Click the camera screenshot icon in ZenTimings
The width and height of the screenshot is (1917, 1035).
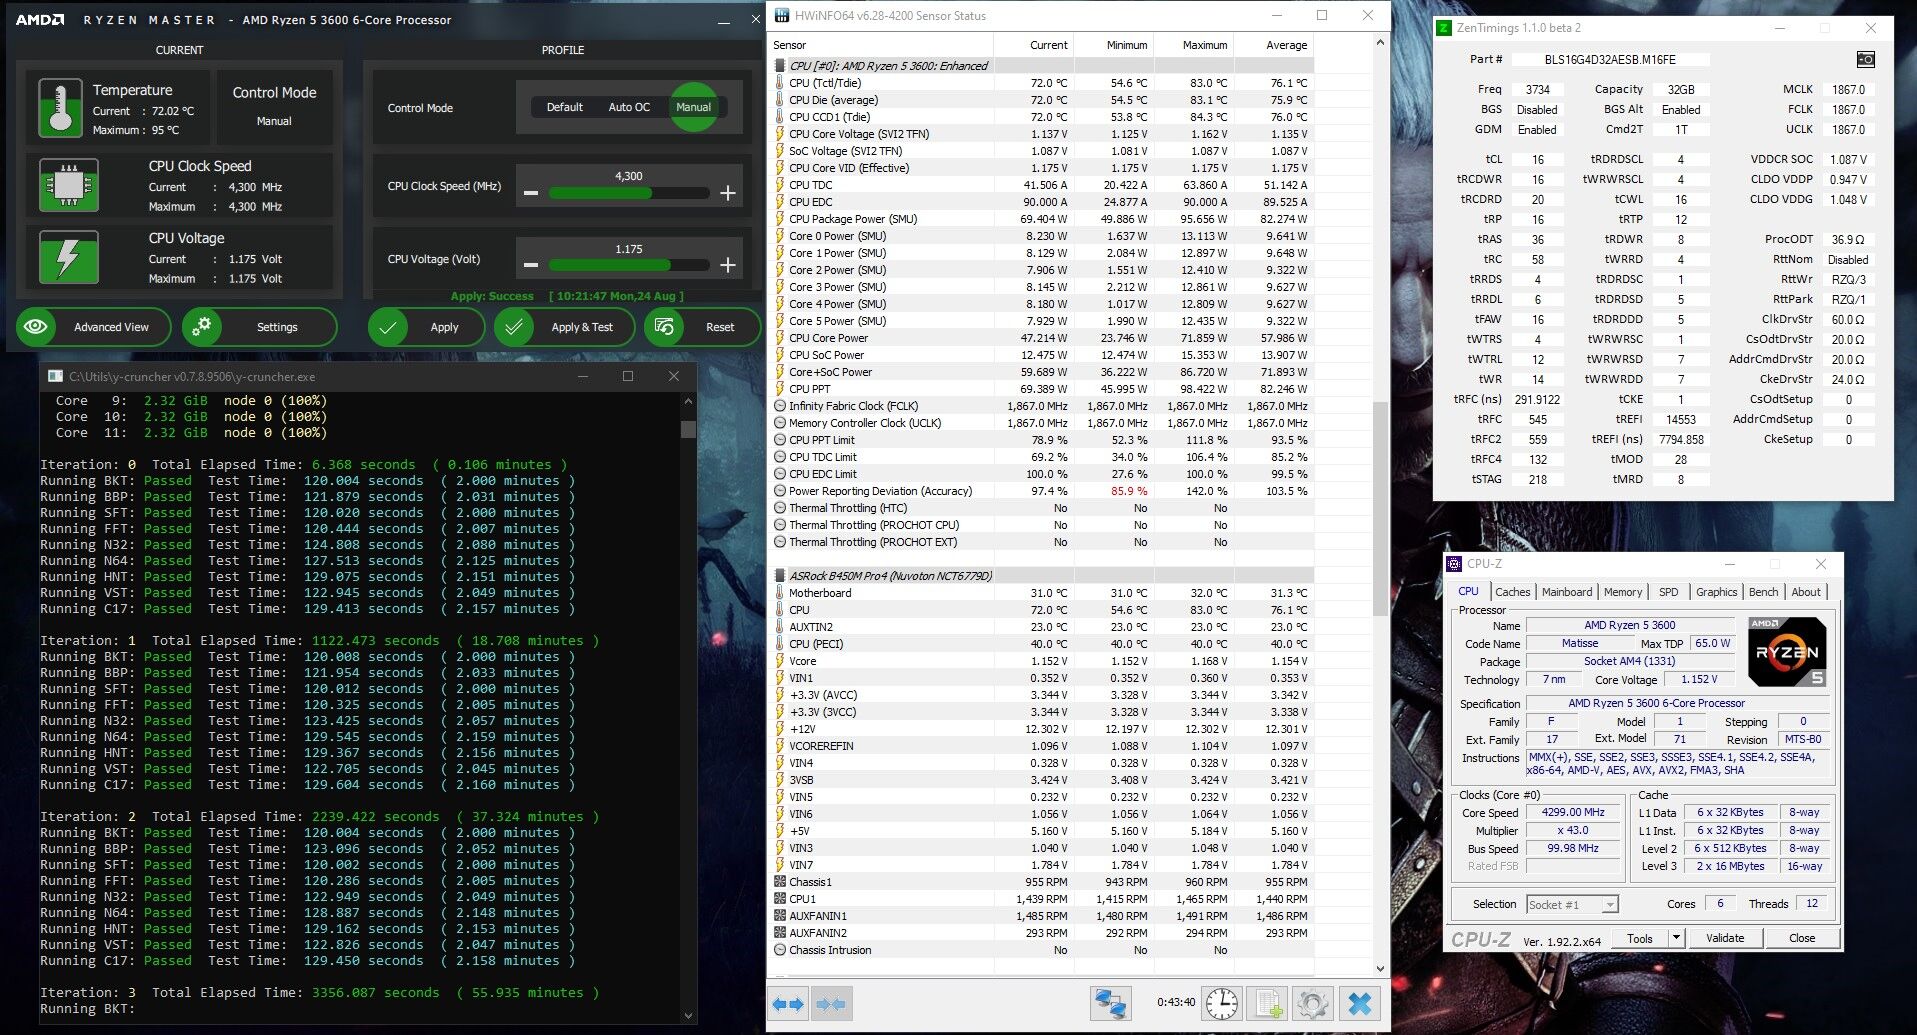(1865, 59)
